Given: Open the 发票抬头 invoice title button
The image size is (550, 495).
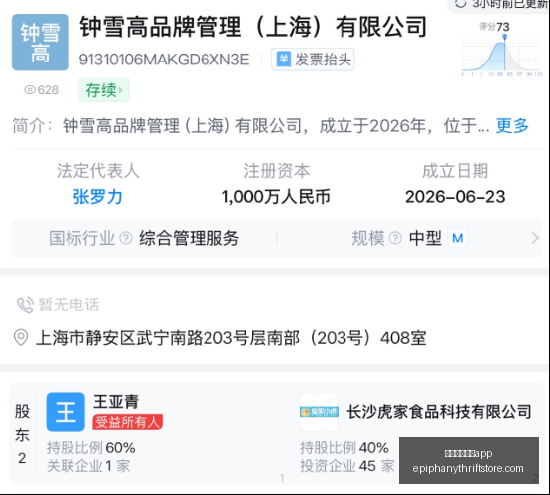Looking at the screenshot, I should (313, 59).
